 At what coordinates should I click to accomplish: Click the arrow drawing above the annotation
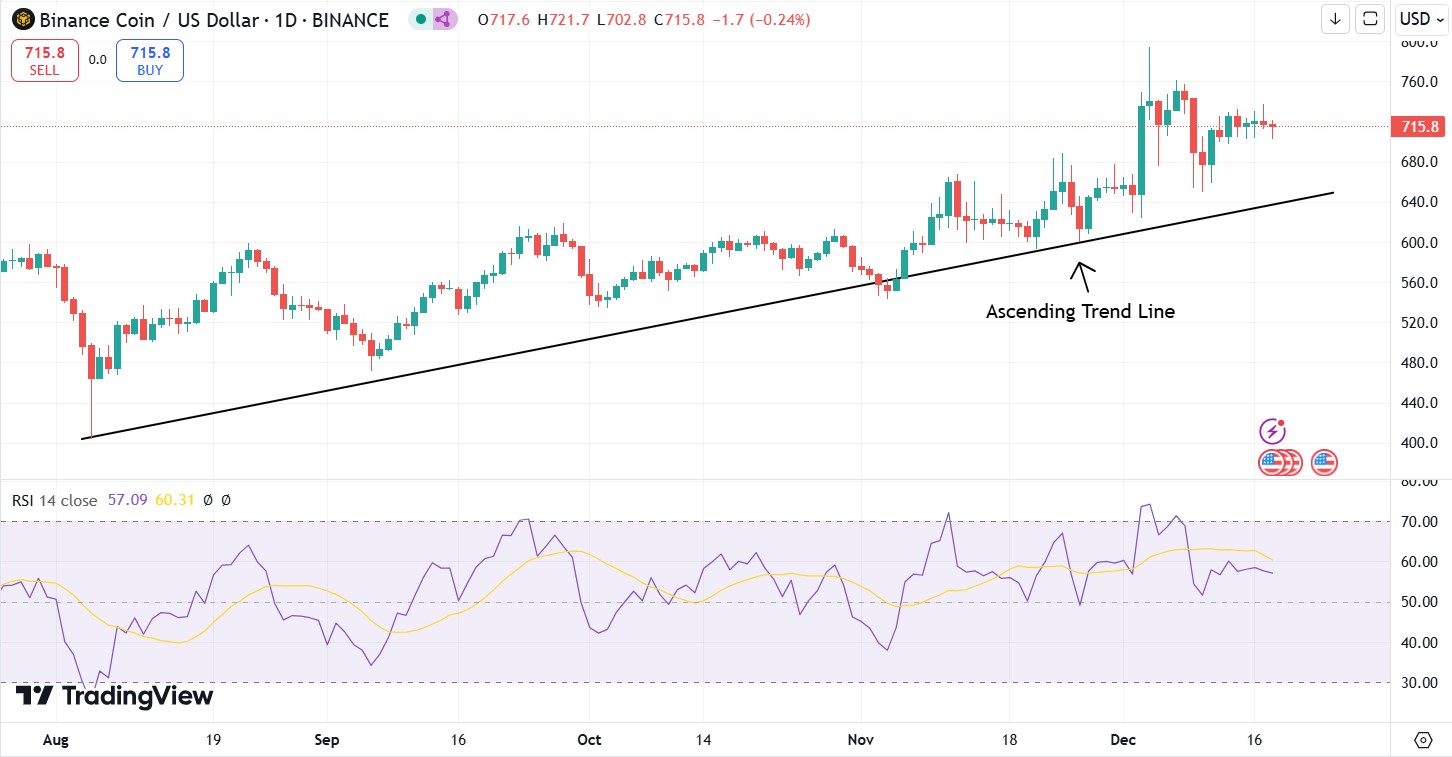tap(1081, 273)
